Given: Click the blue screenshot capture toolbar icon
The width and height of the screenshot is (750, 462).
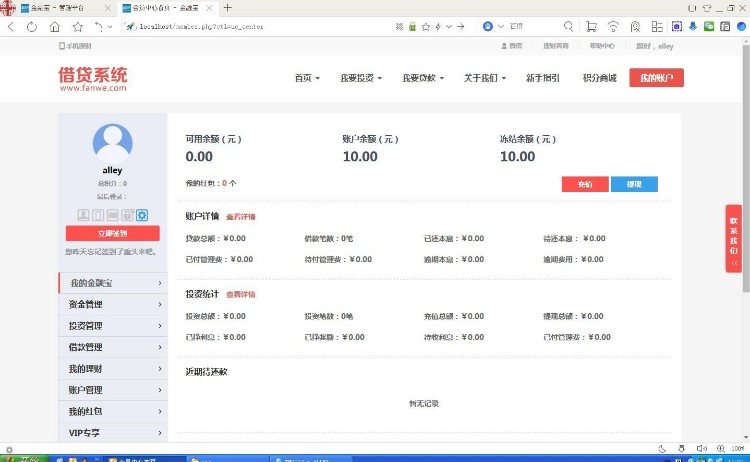Looking at the screenshot, I should pos(676,26).
